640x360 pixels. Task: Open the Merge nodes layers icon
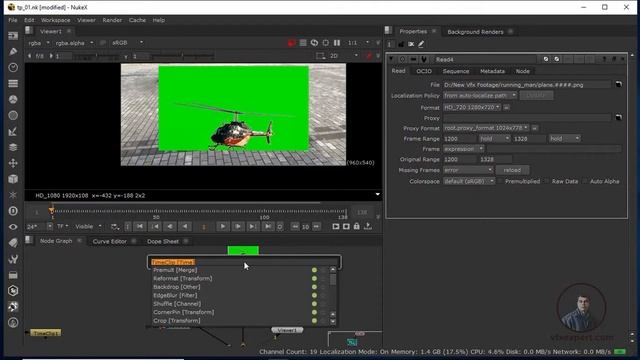coord(13,147)
